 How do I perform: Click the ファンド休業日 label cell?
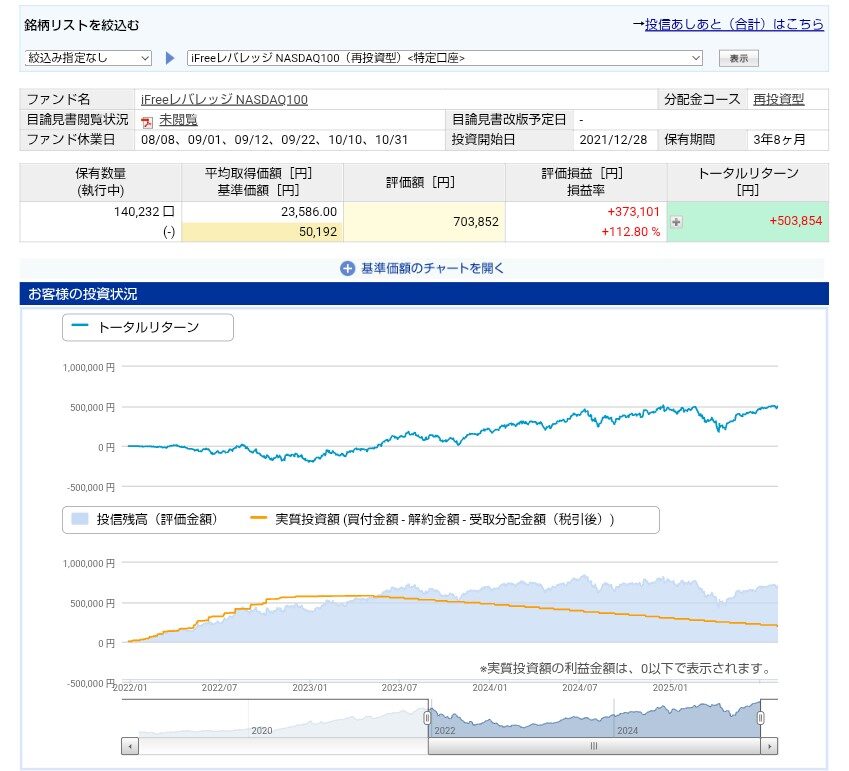tap(77, 140)
